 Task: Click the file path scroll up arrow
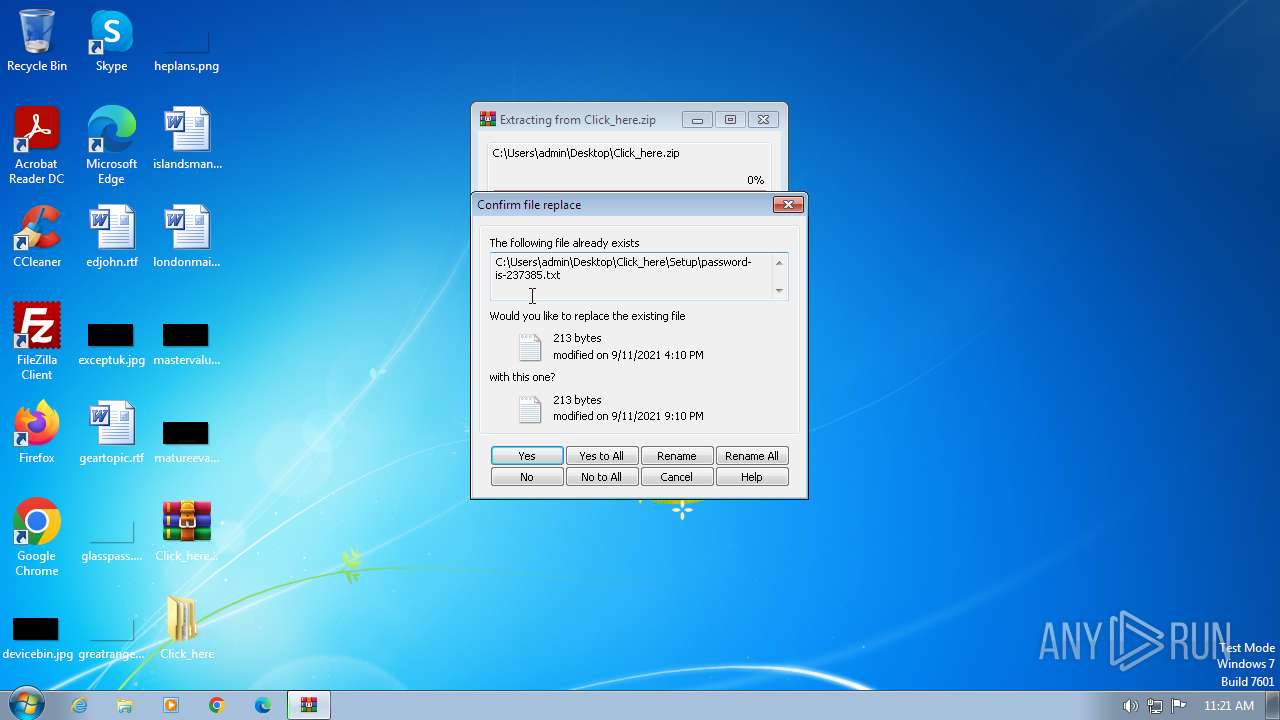(779, 263)
